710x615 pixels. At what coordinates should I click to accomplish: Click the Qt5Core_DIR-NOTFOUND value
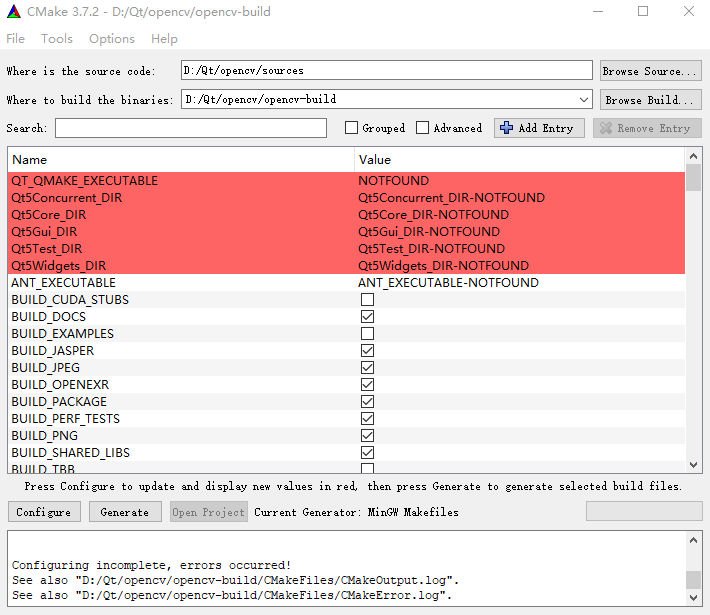coord(433,215)
